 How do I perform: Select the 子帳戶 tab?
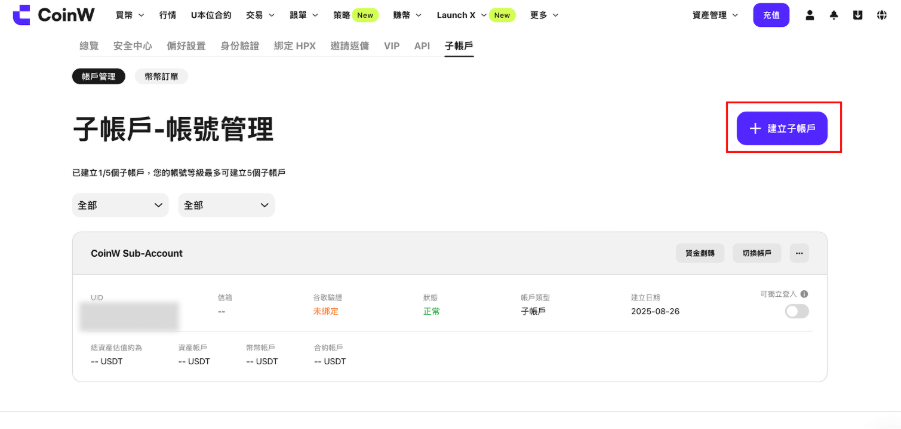click(459, 46)
